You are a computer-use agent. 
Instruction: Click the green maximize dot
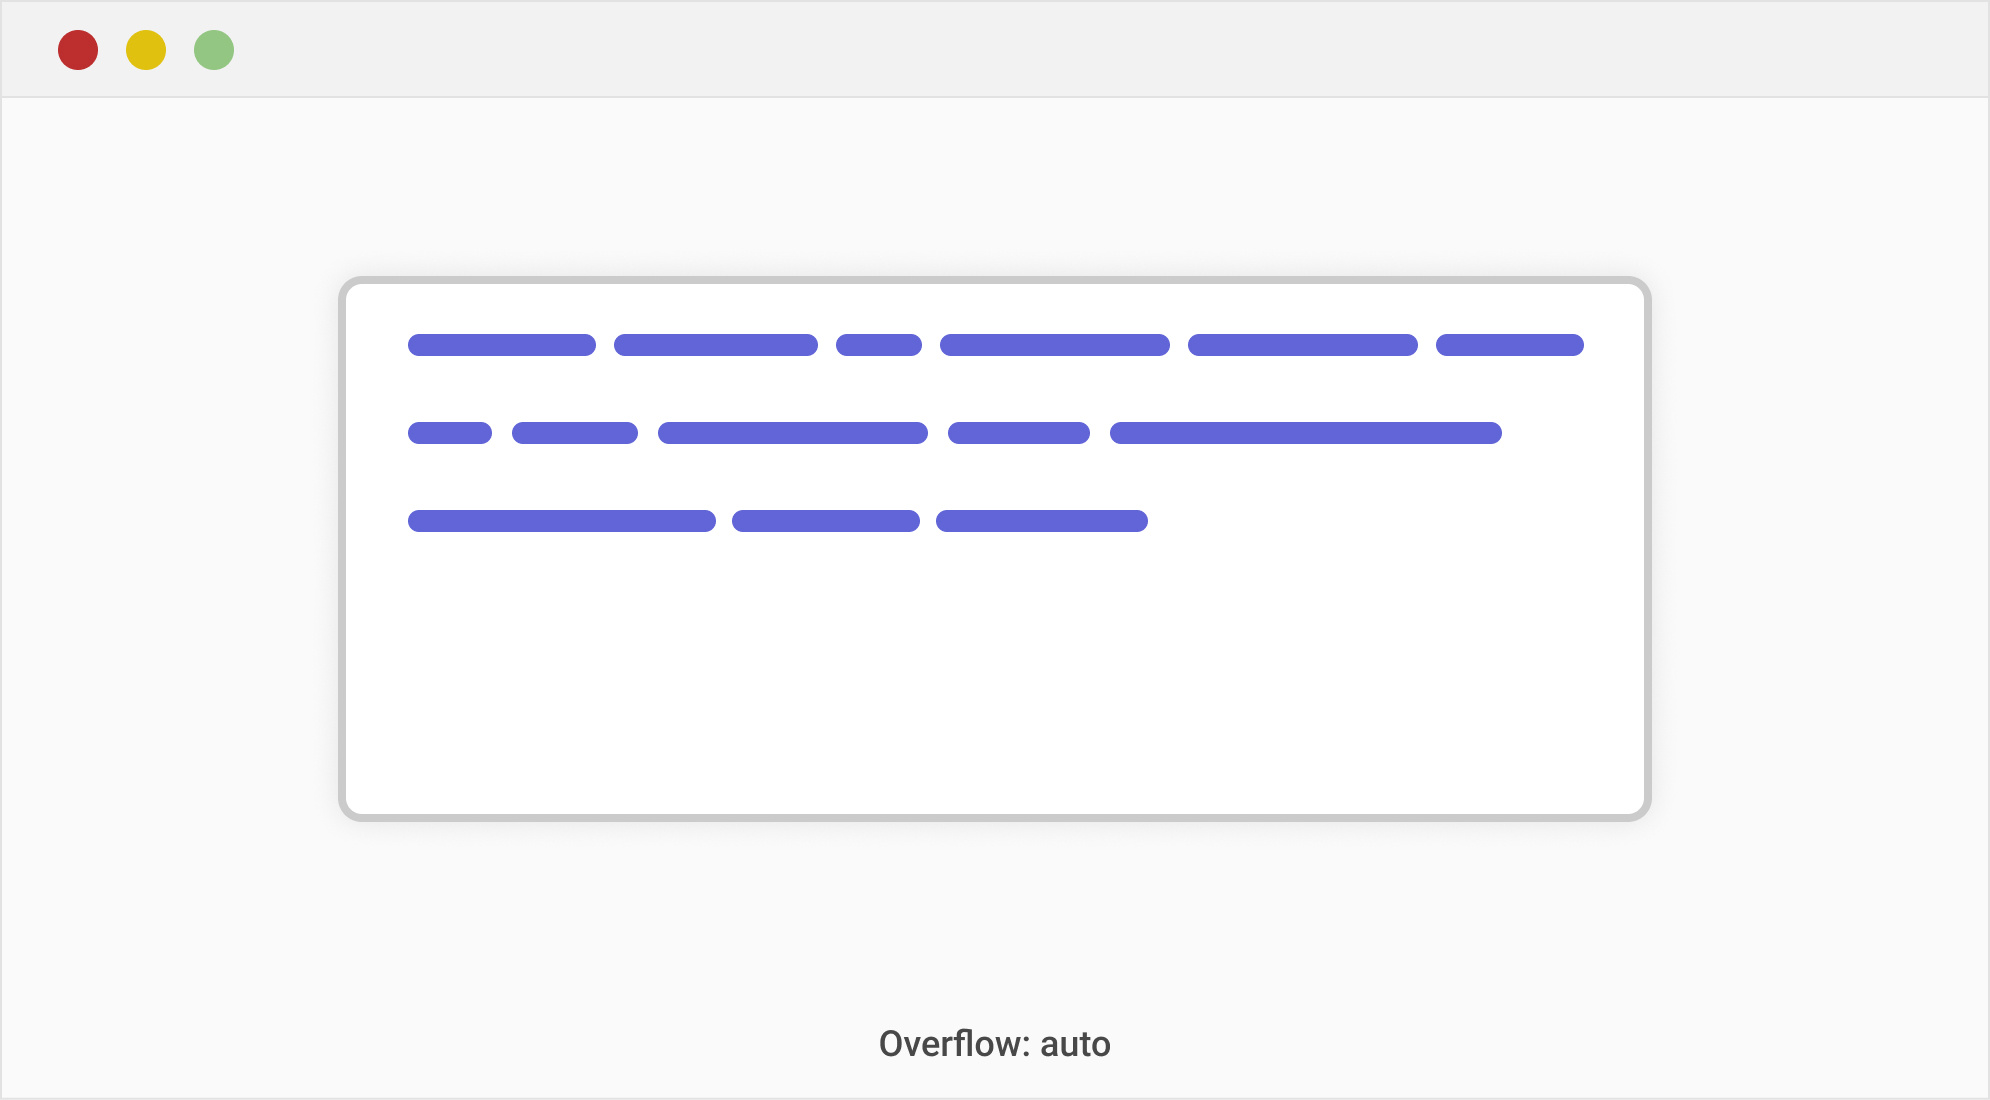point(214,50)
